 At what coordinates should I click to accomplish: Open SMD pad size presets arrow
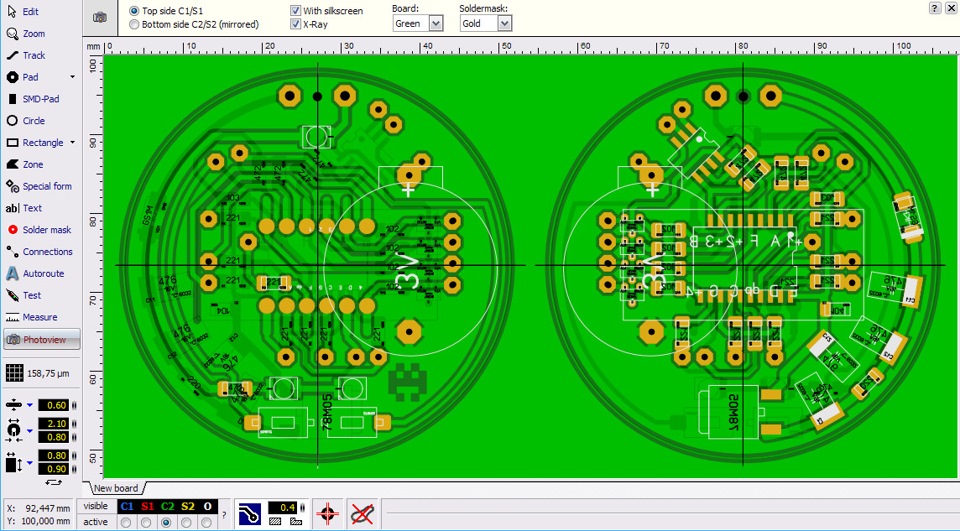click(x=29, y=463)
